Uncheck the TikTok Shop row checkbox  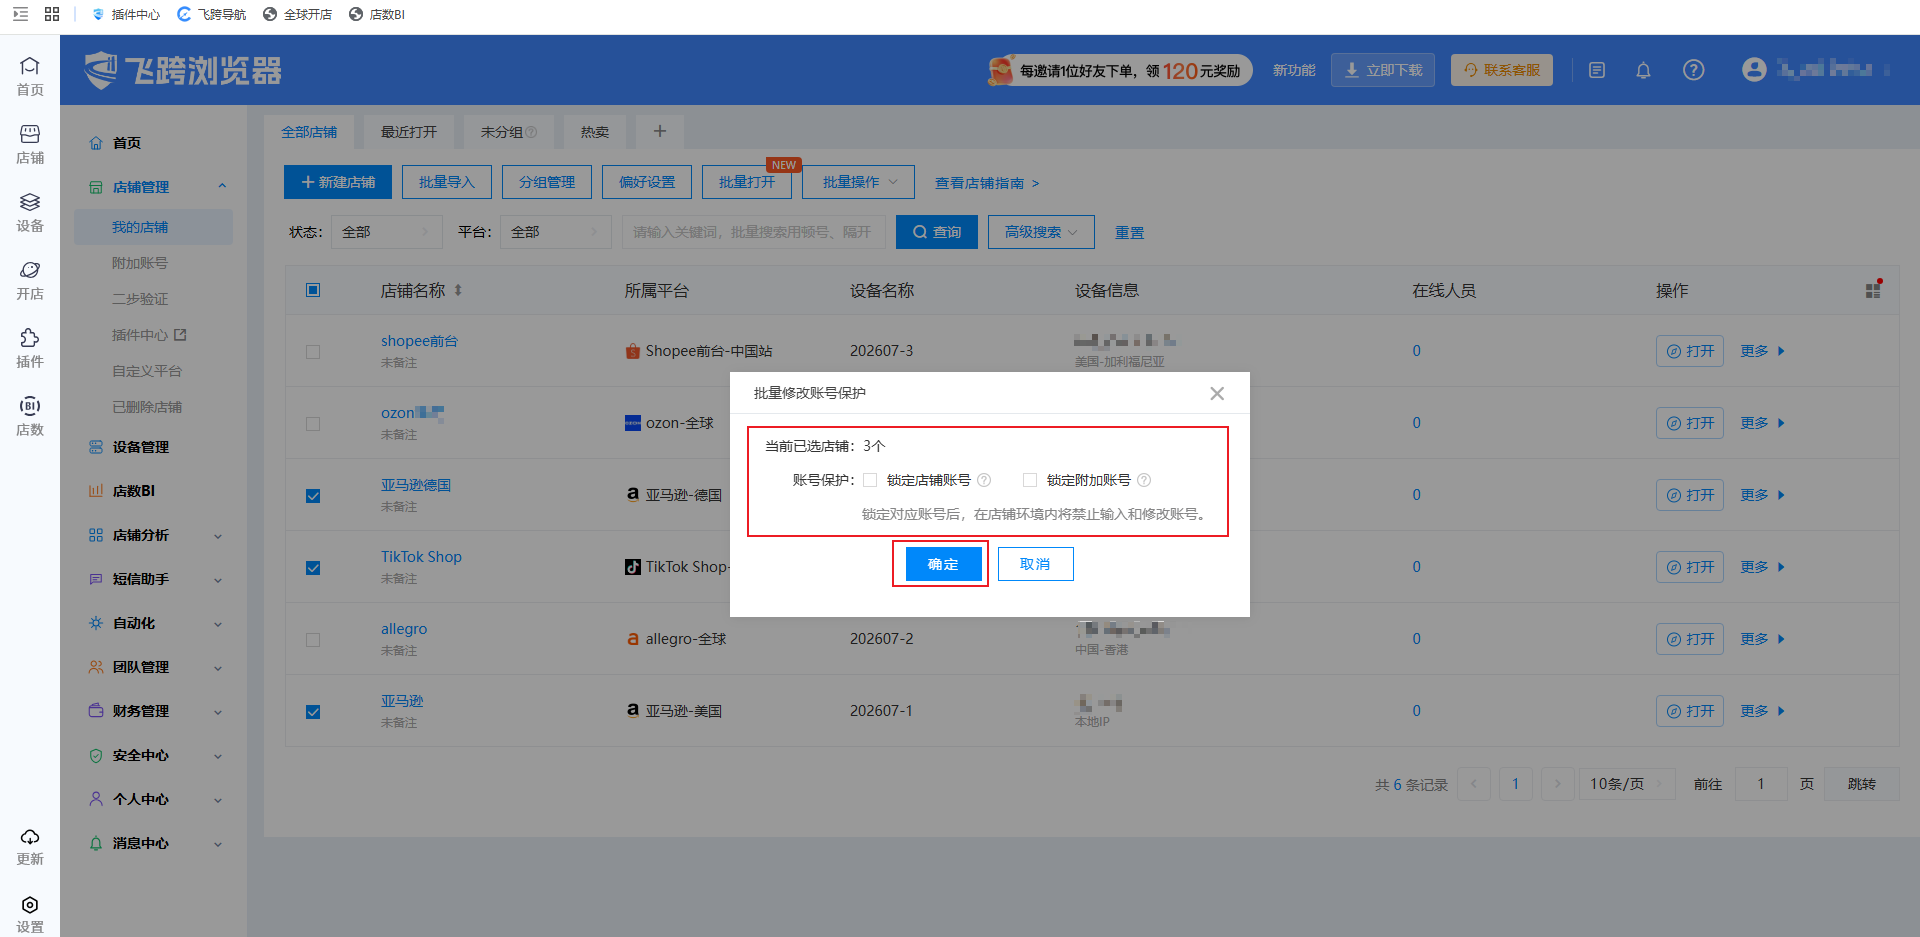click(313, 568)
